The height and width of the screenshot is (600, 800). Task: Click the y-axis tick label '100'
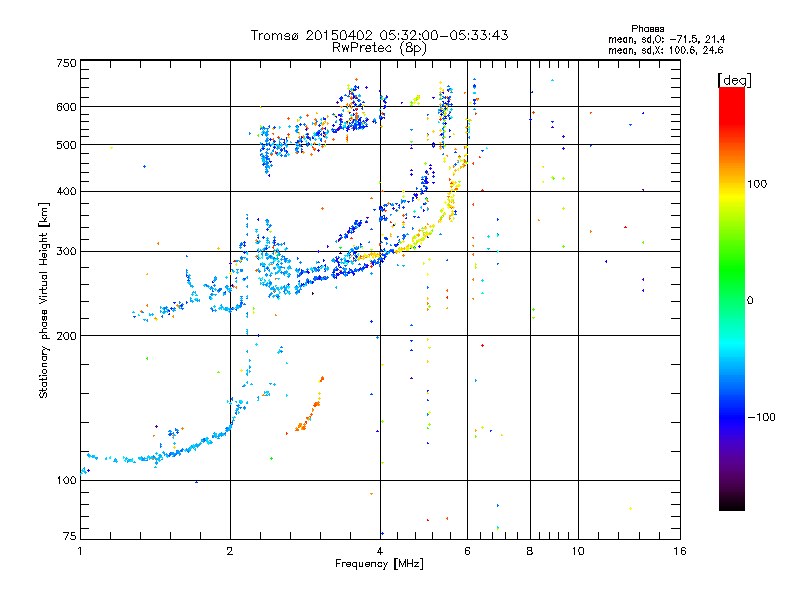tap(66, 480)
